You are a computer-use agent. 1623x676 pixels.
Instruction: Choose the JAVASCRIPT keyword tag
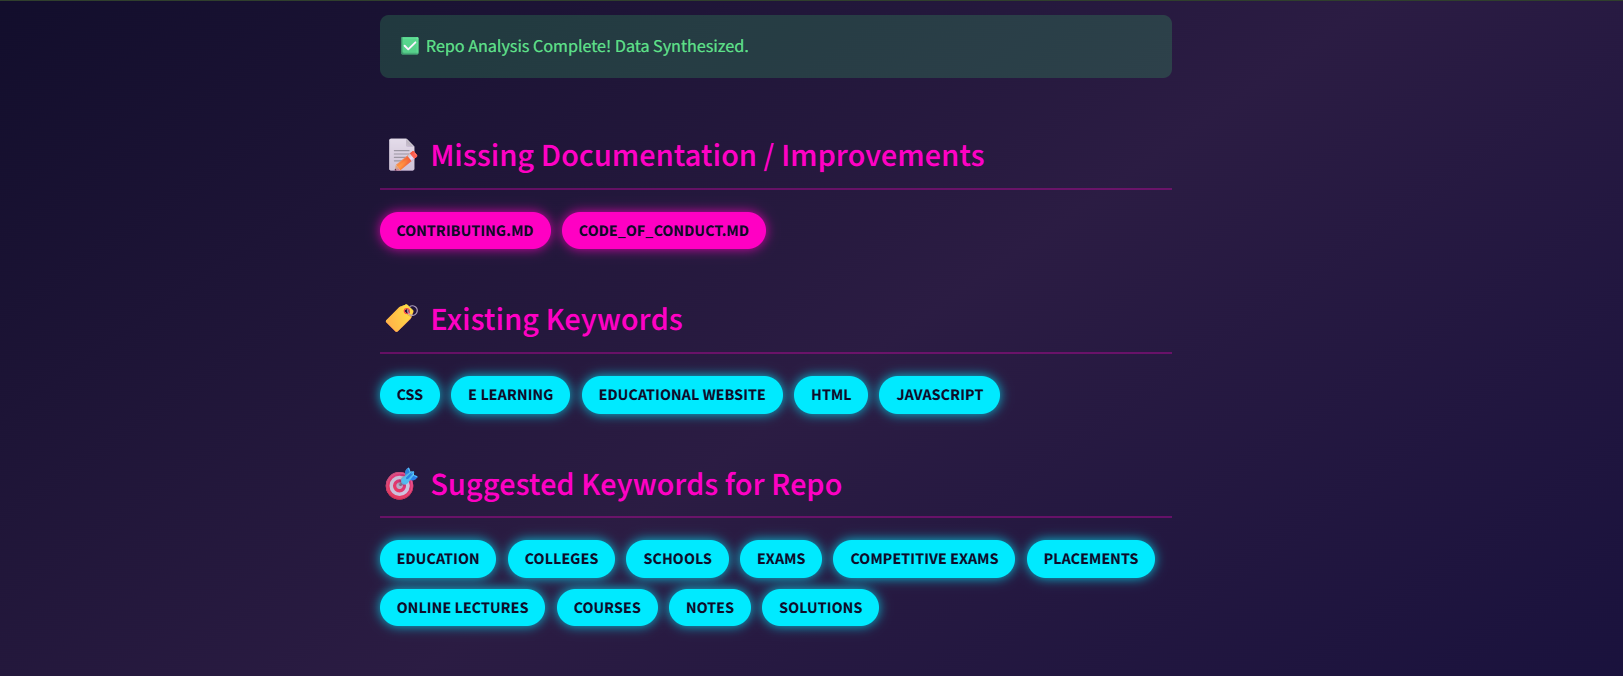tap(939, 395)
